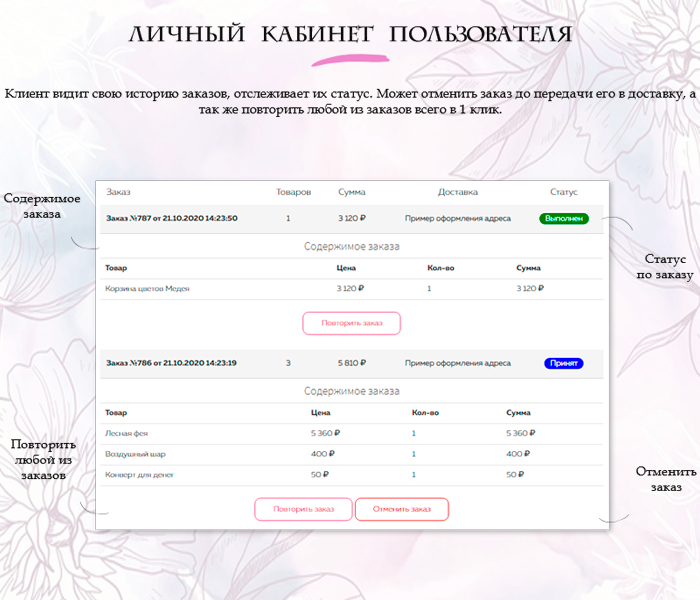Click the Заказ column header
The width and height of the screenshot is (700, 600).
point(119,191)
